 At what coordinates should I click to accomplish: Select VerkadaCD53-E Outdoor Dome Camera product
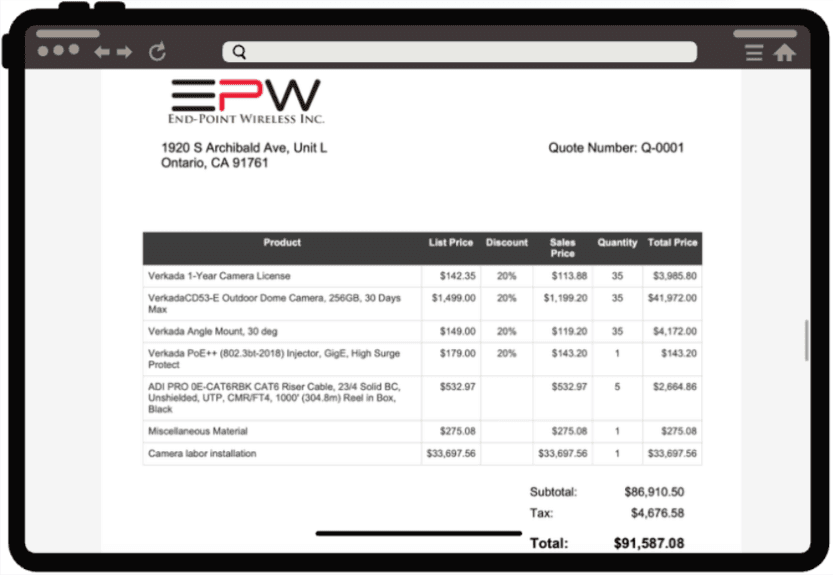(x=274, y=303)
